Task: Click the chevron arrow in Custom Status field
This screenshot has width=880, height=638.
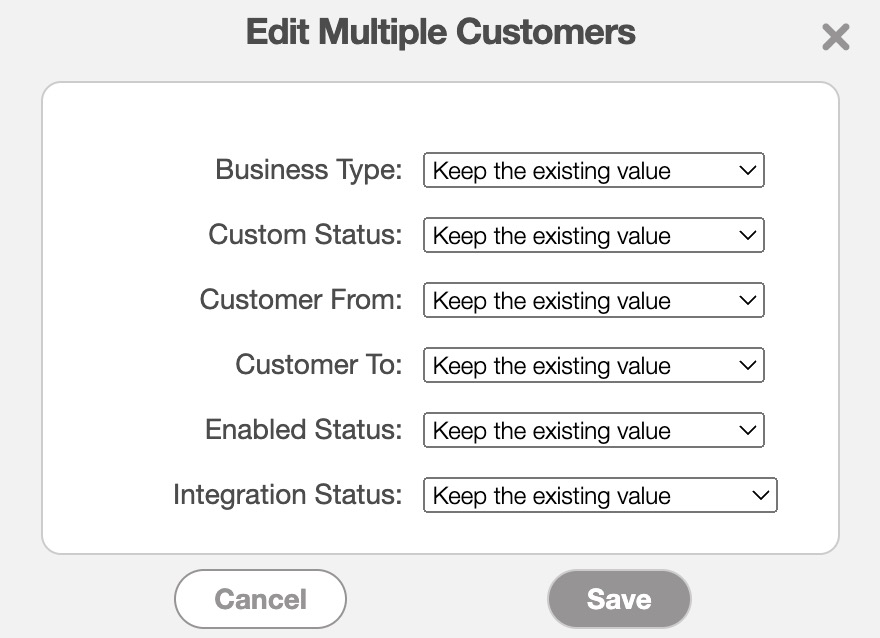Action: click(747, 236)
